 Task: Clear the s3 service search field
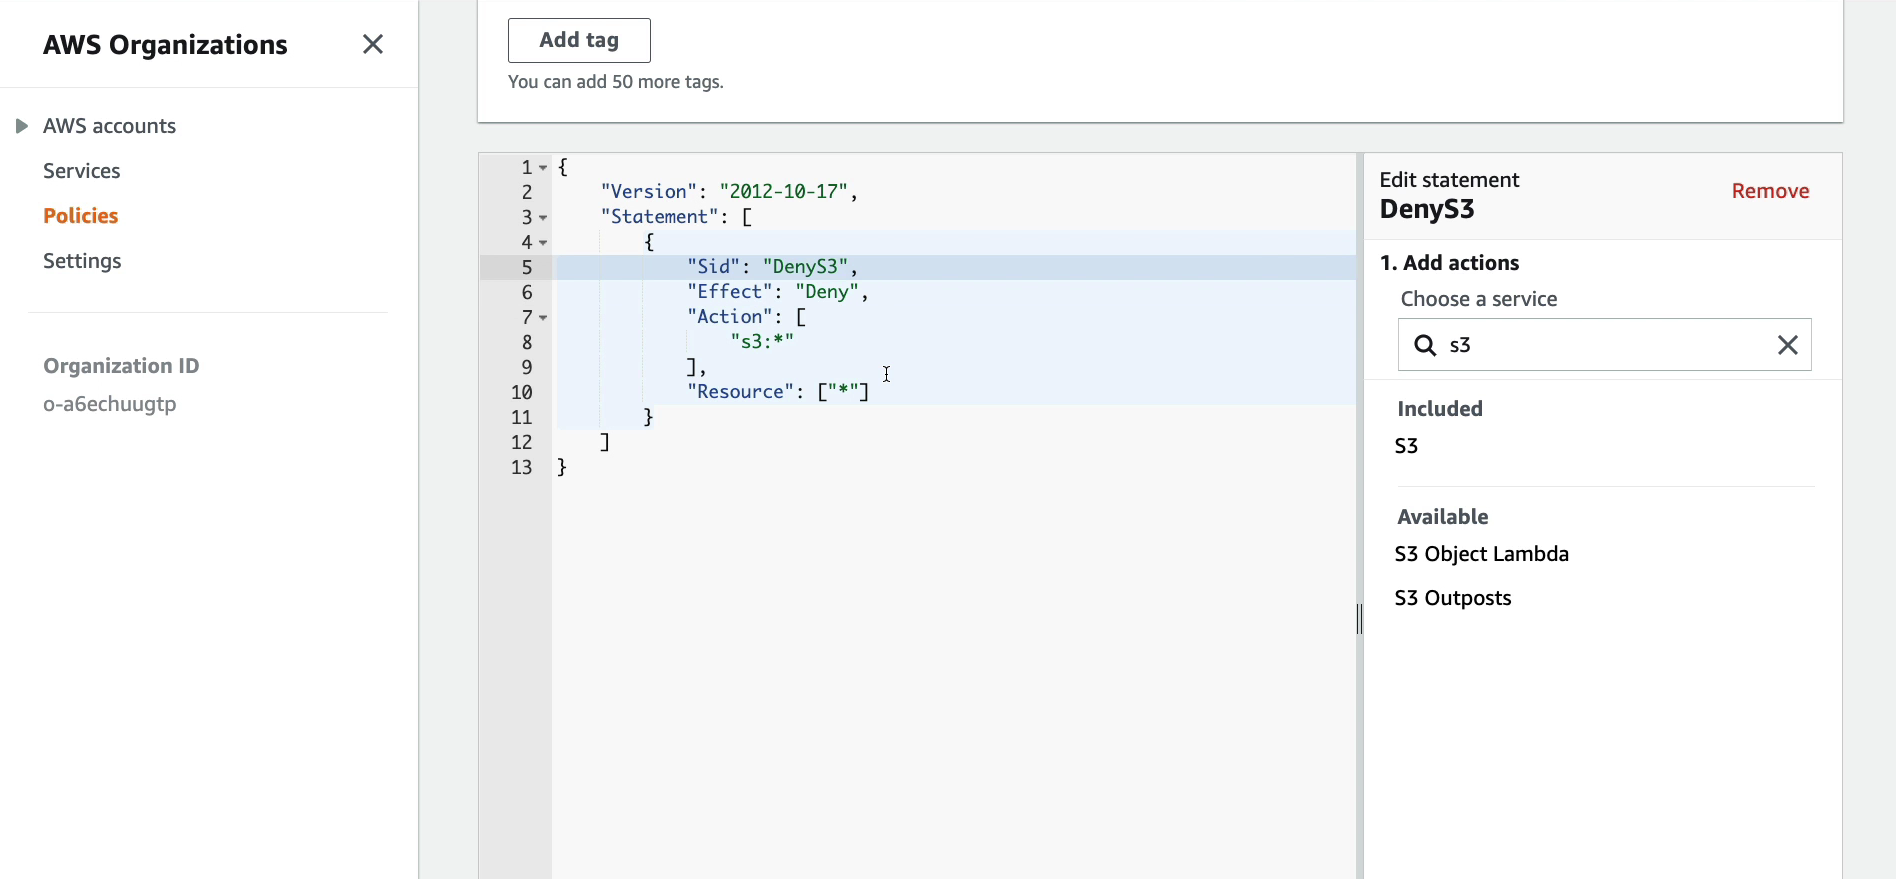[1788, 345]
